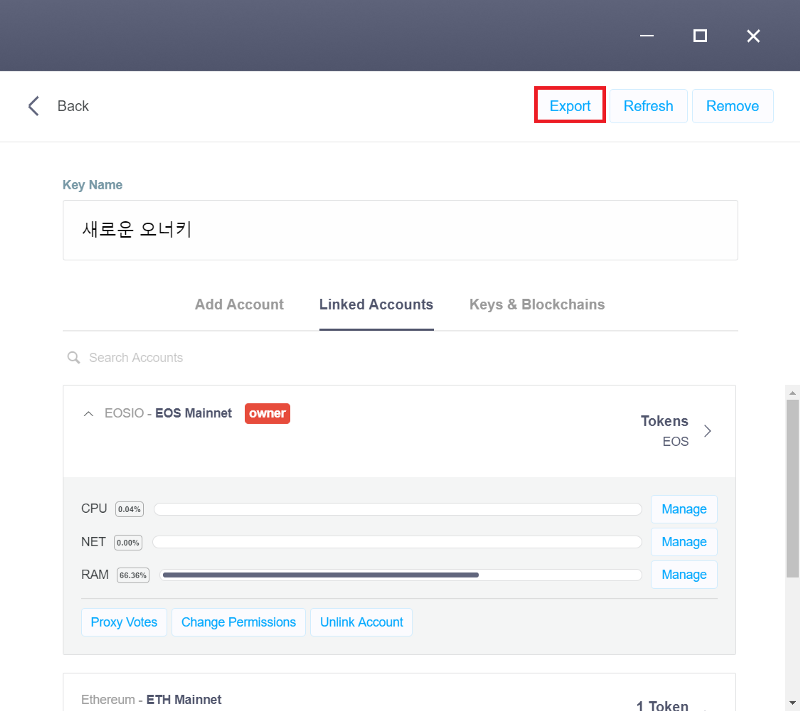Select the Linked Accounts tab

pyautogui.click(x=376, y=304)
